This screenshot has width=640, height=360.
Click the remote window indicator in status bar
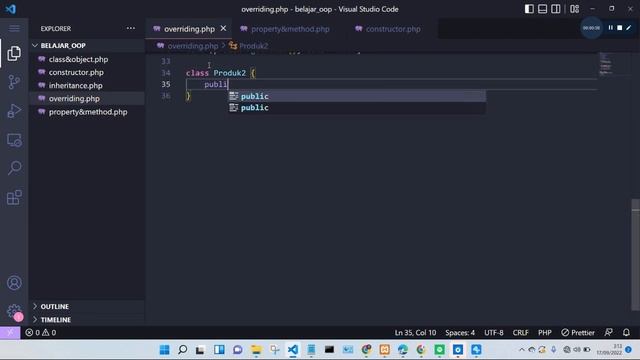coord(10,333)
